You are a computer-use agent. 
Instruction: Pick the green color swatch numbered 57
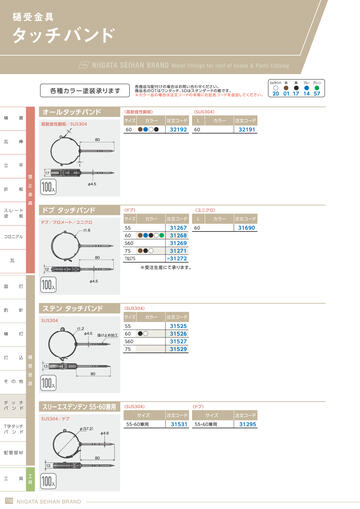pyautogui.click(x=317, y=88)
